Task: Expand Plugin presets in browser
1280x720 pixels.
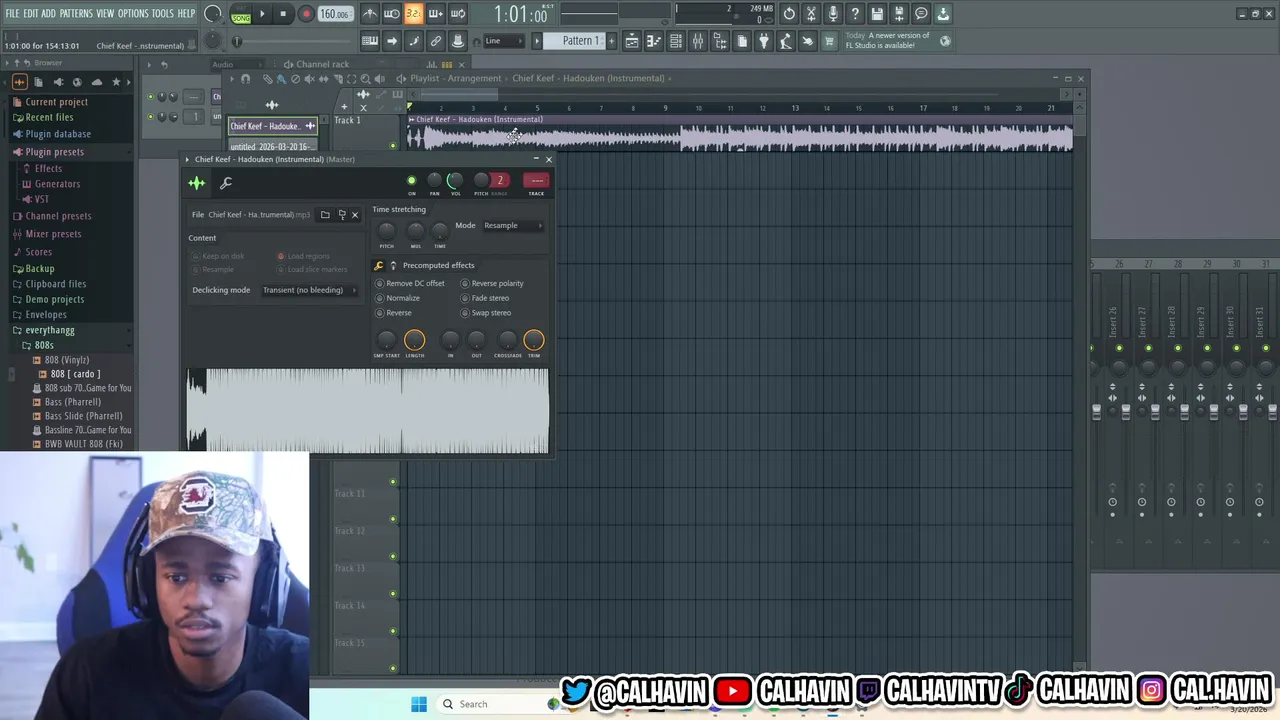Action: click(55, 152)
